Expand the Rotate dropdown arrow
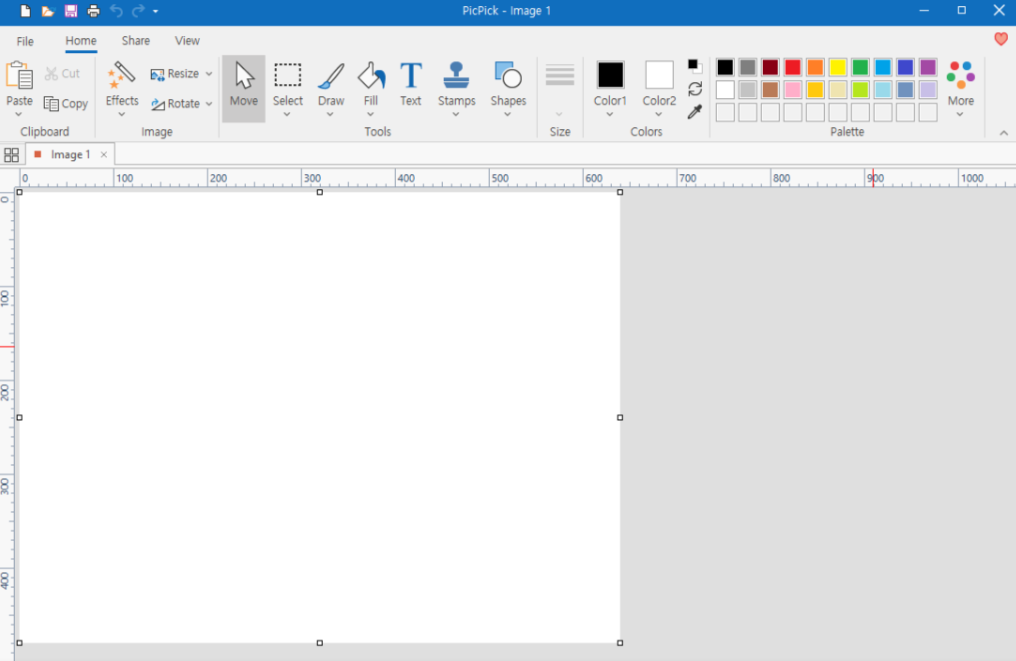Screen dimensions: 1016x661 click(209, 104)
